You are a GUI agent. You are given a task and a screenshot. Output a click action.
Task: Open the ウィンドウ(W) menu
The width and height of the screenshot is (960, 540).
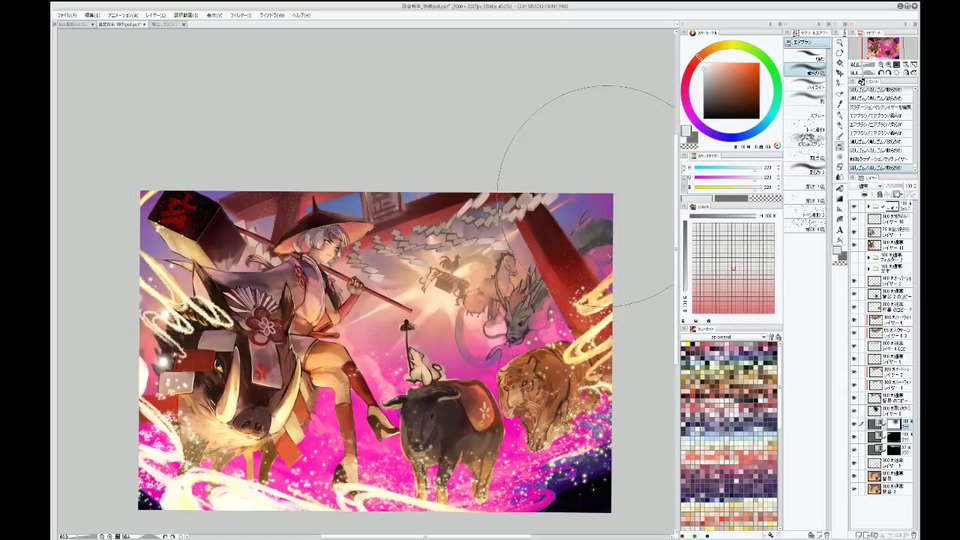(x=272, y=15)
